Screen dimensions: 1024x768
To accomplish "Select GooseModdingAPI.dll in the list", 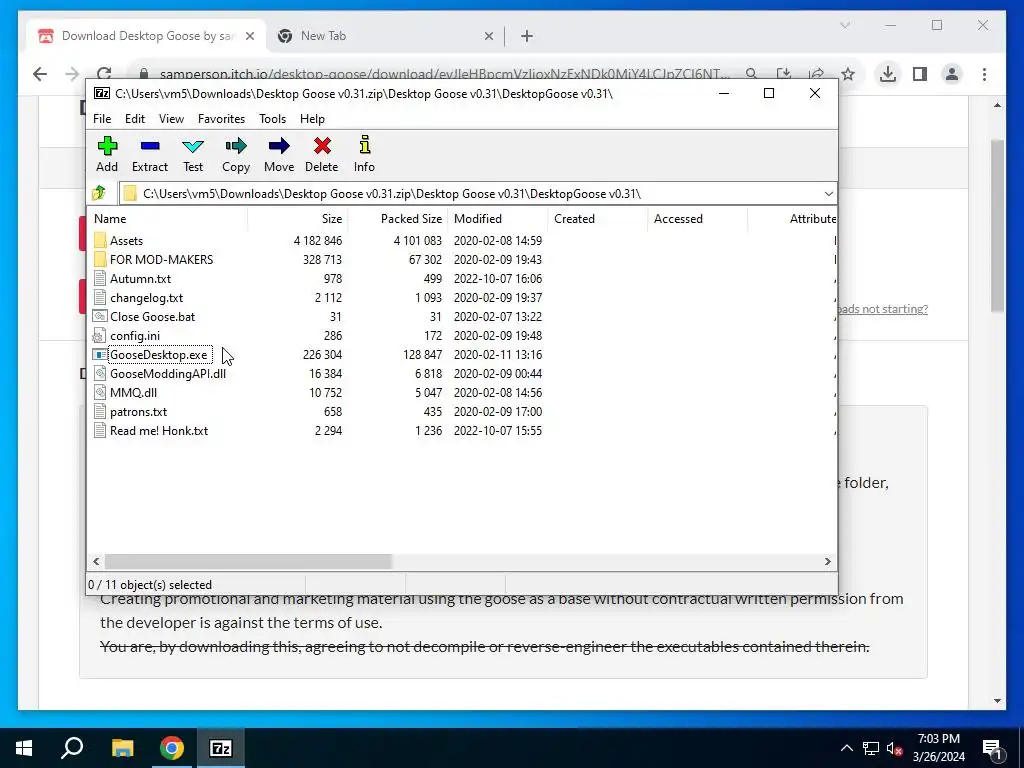I will (x=168, y=374).
